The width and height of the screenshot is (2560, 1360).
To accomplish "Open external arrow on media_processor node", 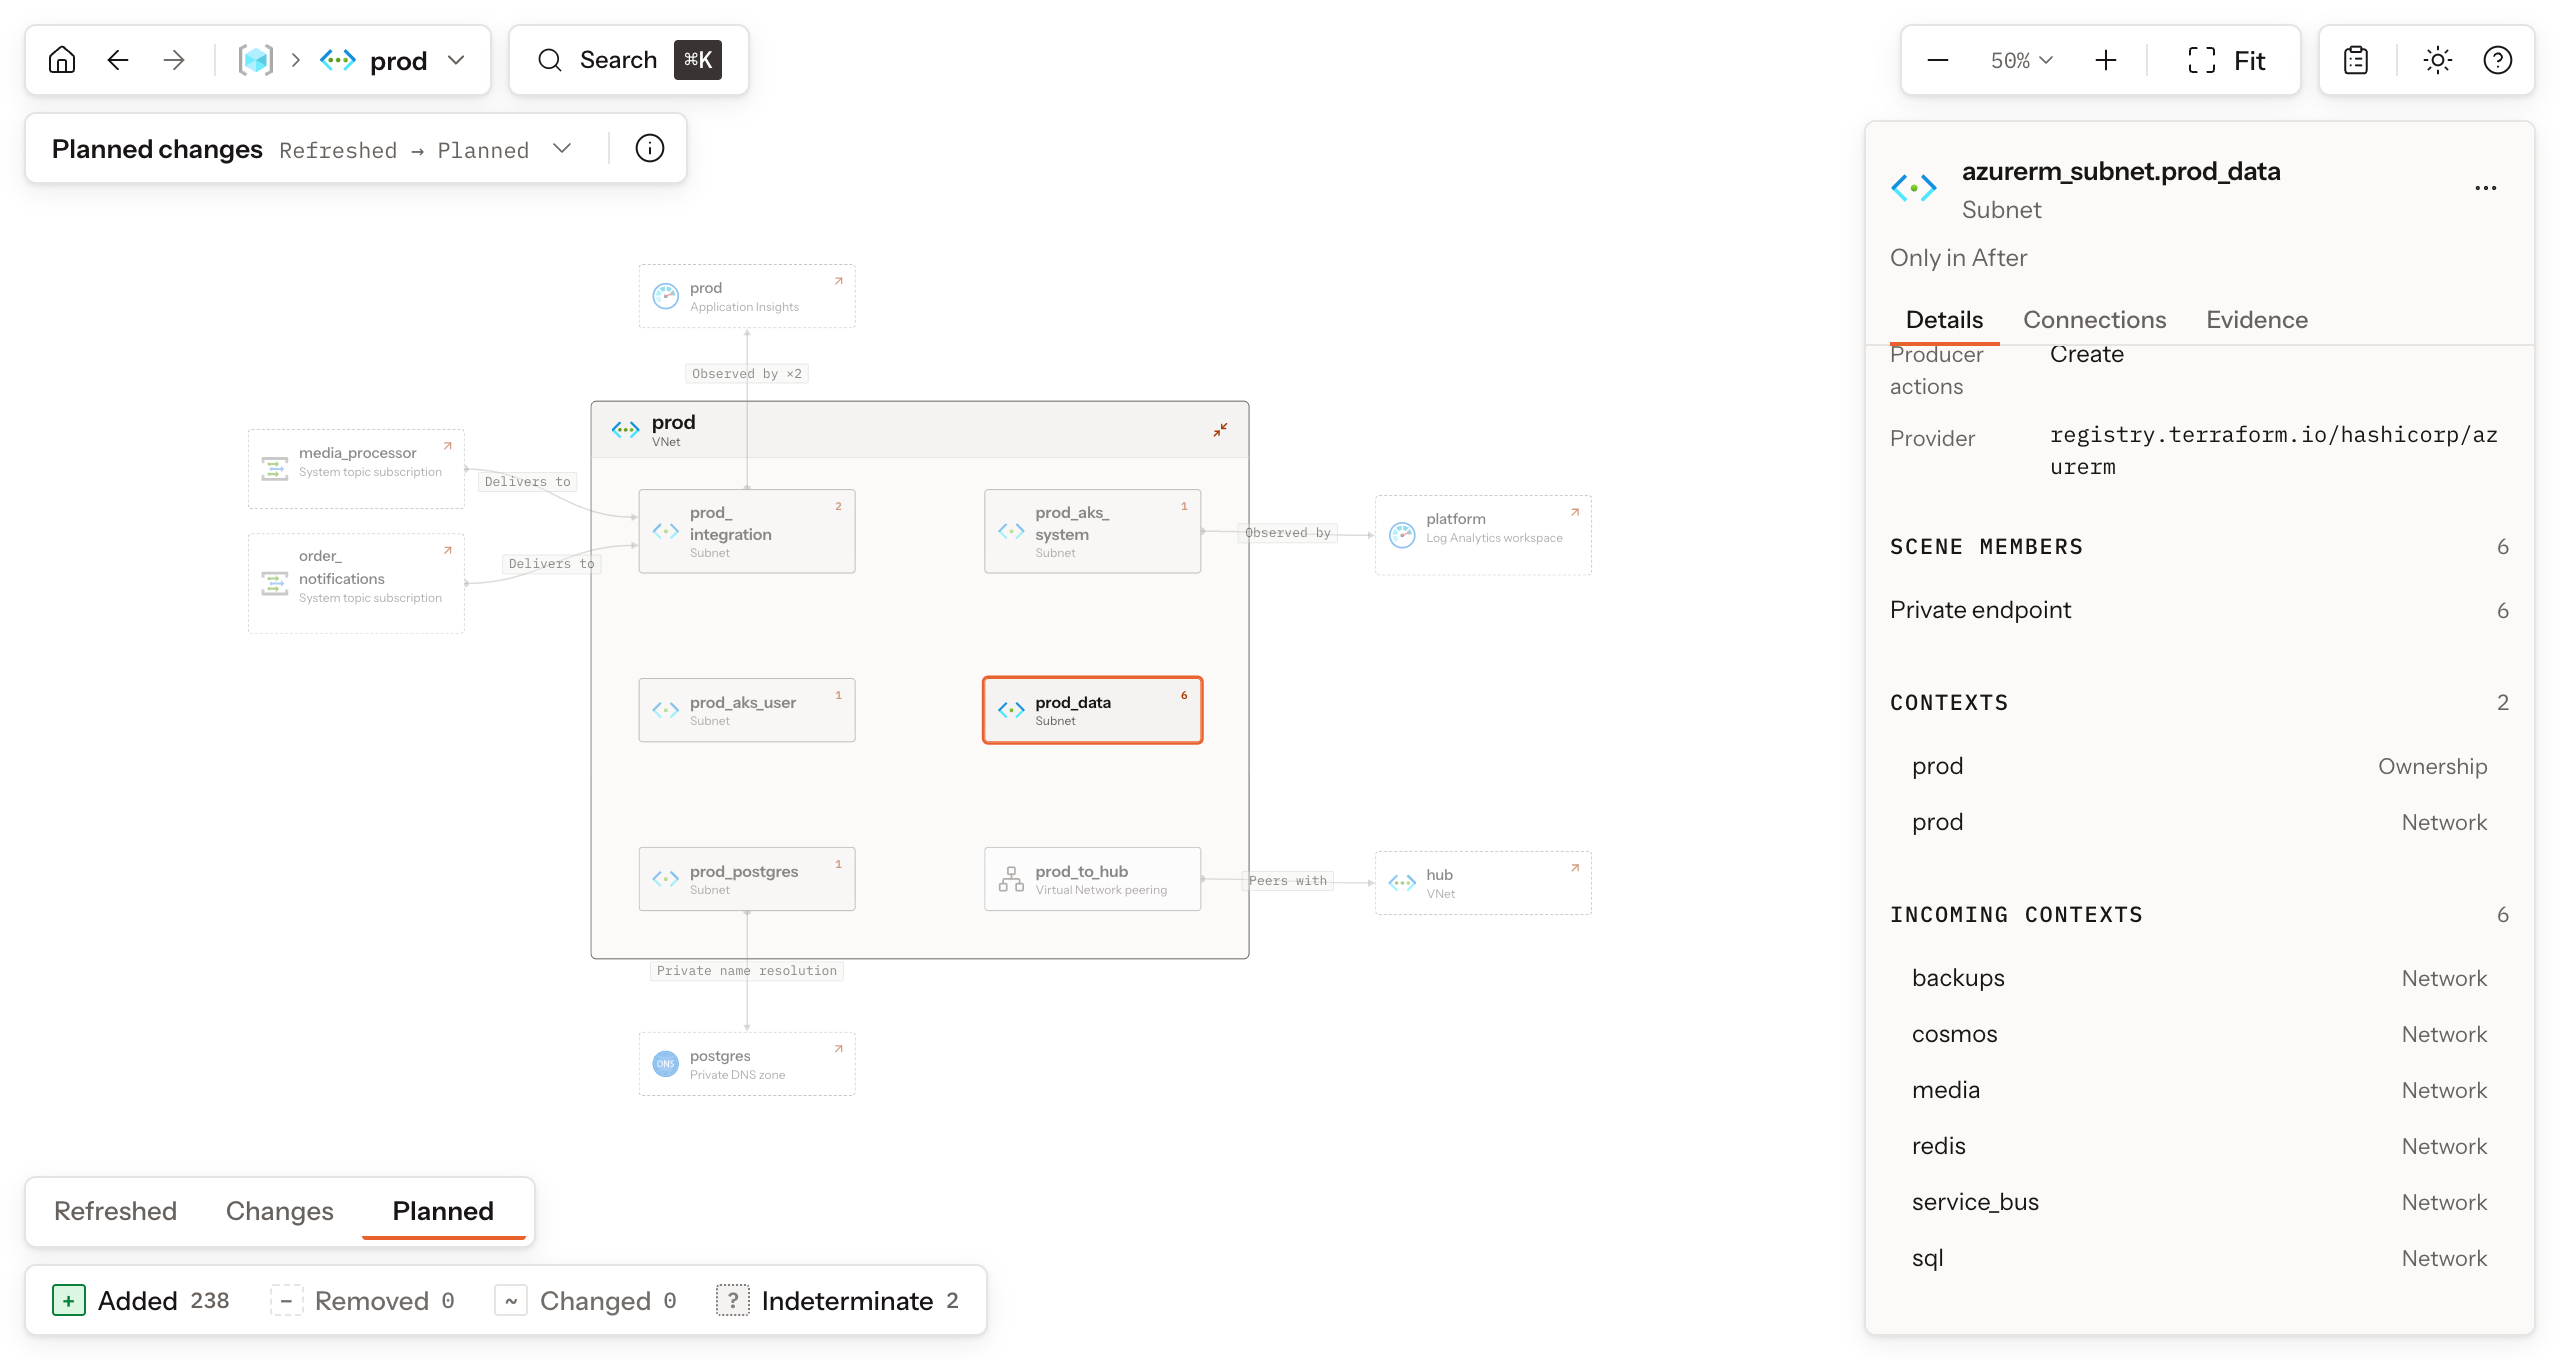I will (x=447, y=447).
